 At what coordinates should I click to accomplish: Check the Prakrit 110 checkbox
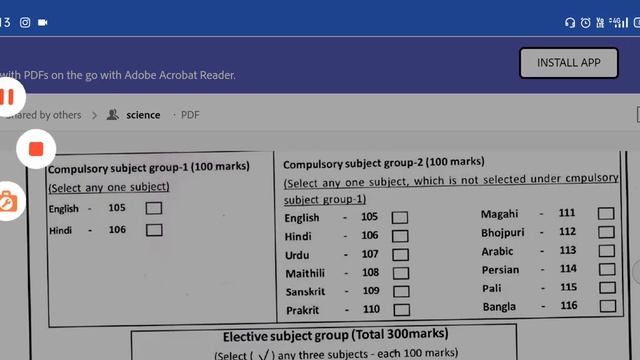pyautogui.click(x=402, y=310)
